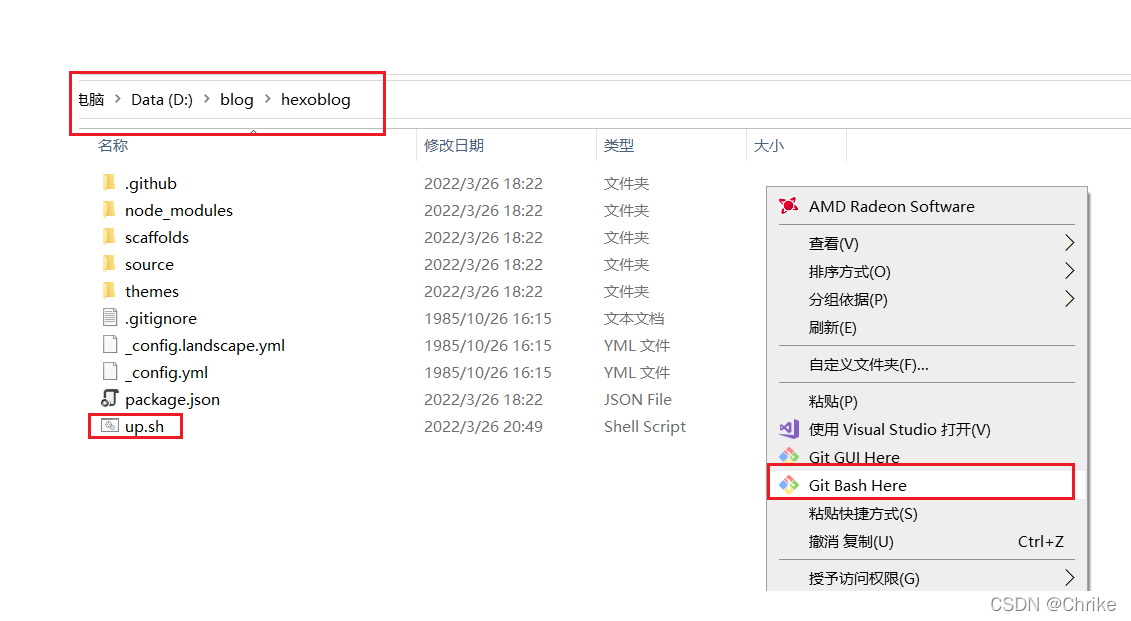Click the package.json file icon
The width and height of the screenshot is (1131, 621).
(110, 398)
